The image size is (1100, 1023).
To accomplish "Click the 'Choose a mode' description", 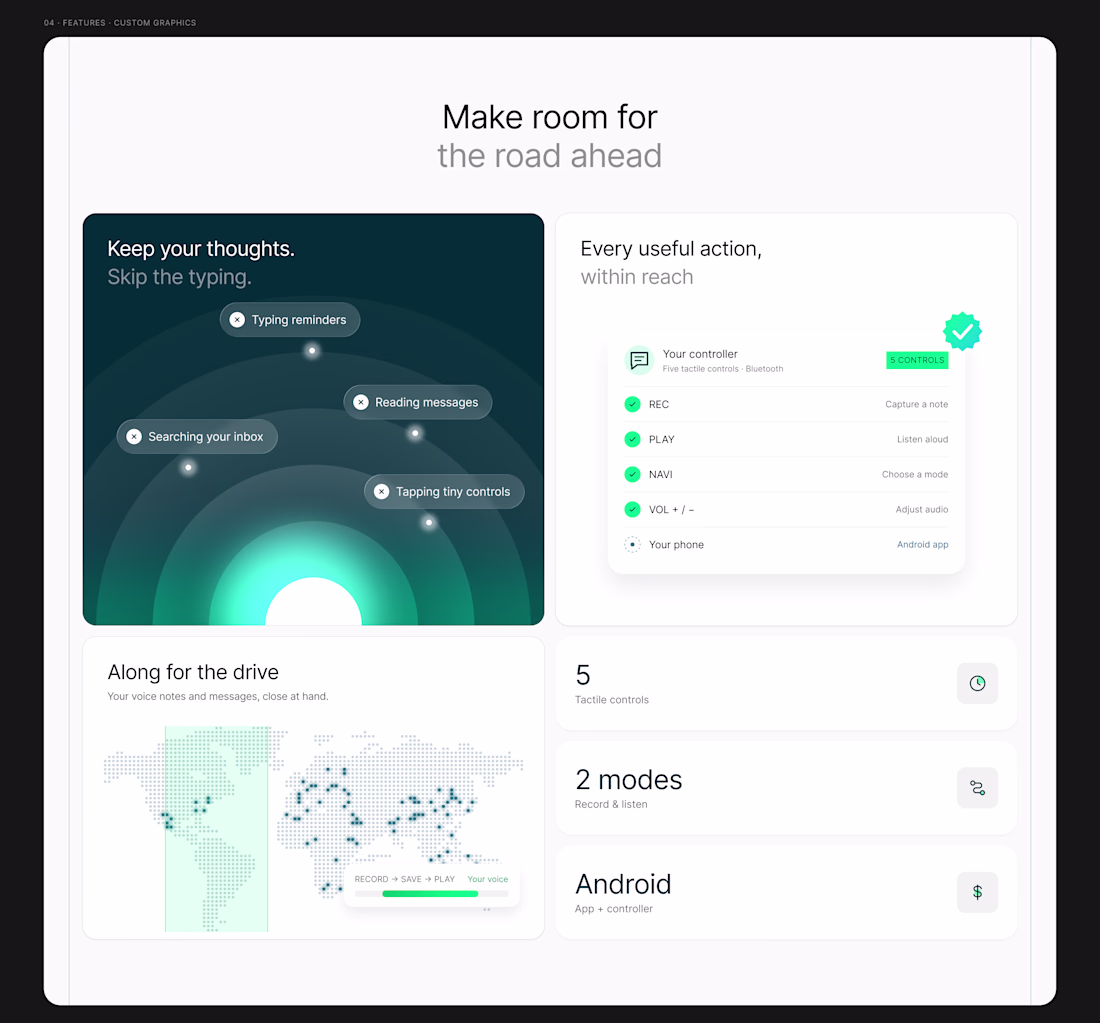I will coord(915,474).
